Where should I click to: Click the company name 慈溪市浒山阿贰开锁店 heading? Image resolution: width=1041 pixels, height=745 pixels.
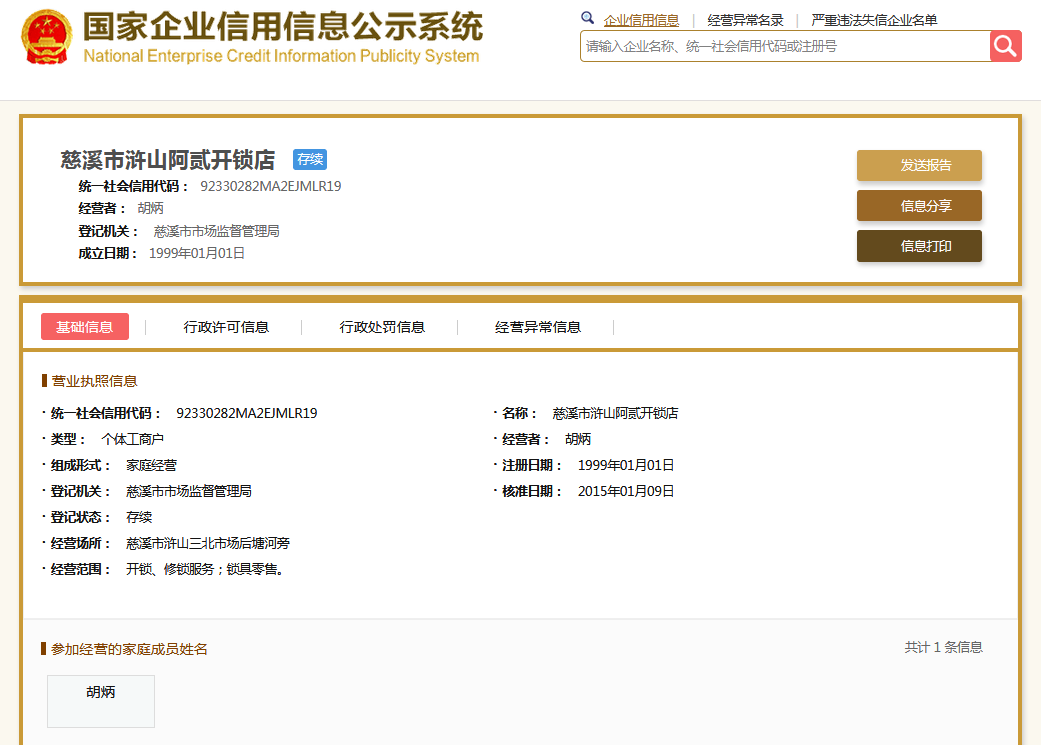[168, 160]
